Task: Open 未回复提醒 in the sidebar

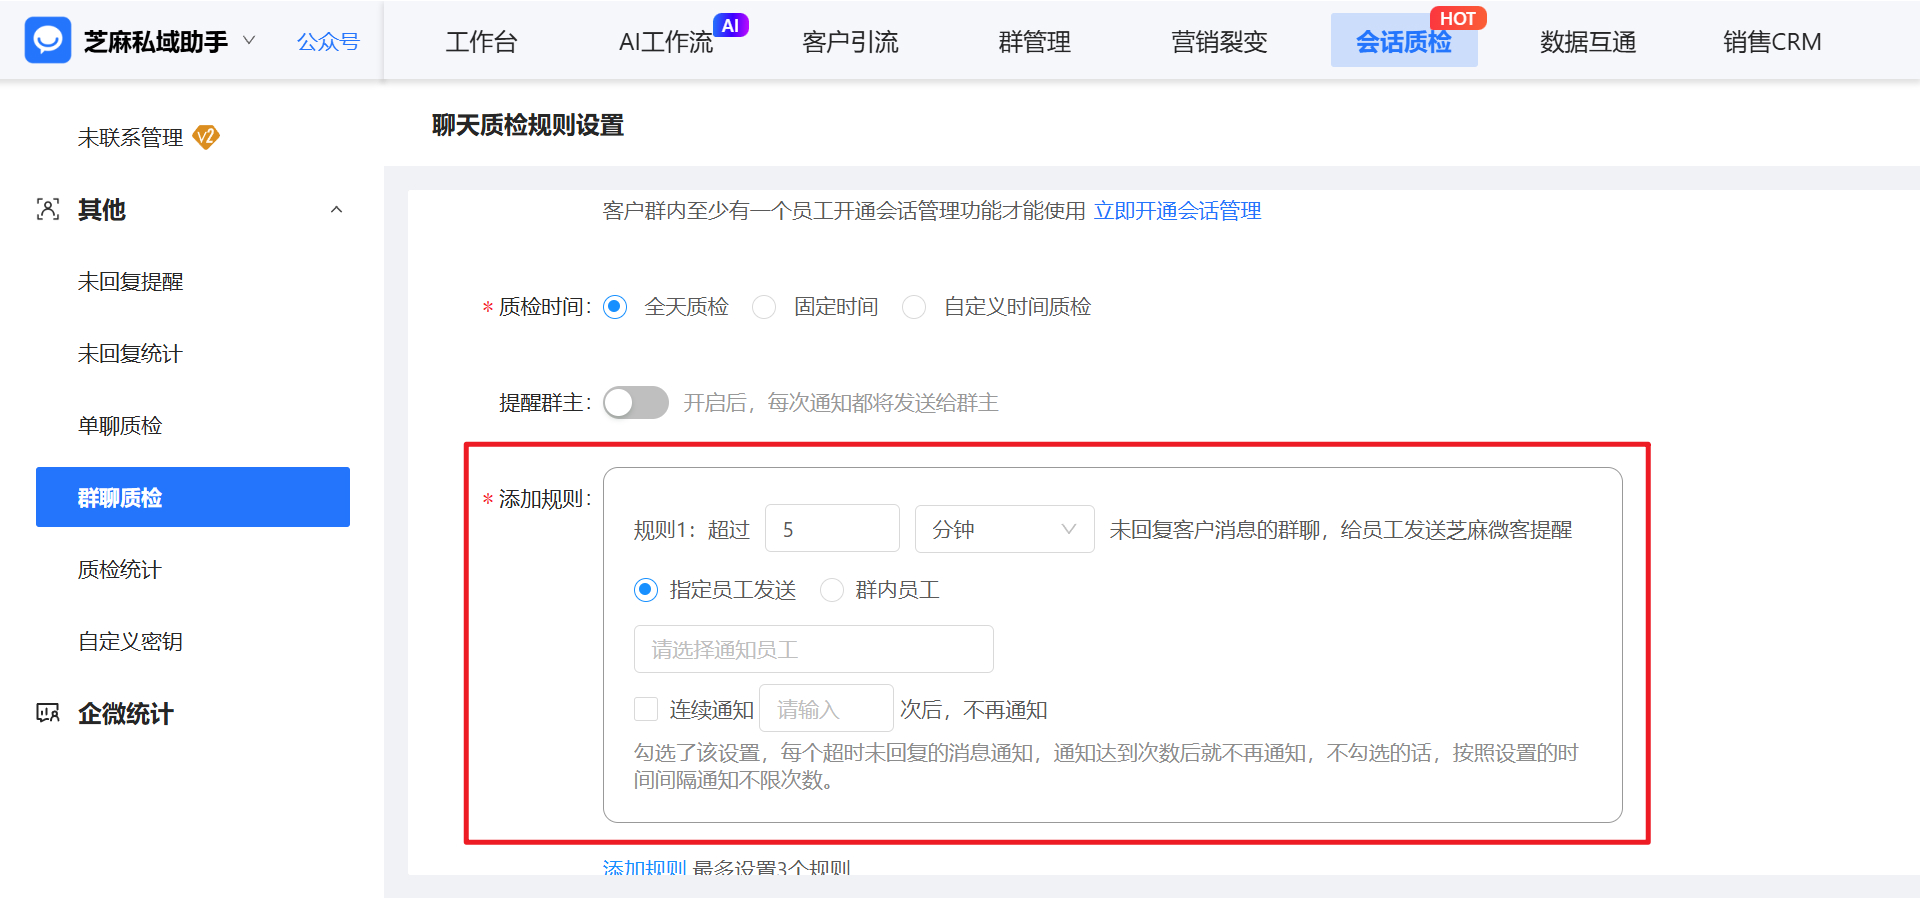Action: click(130, 282)
